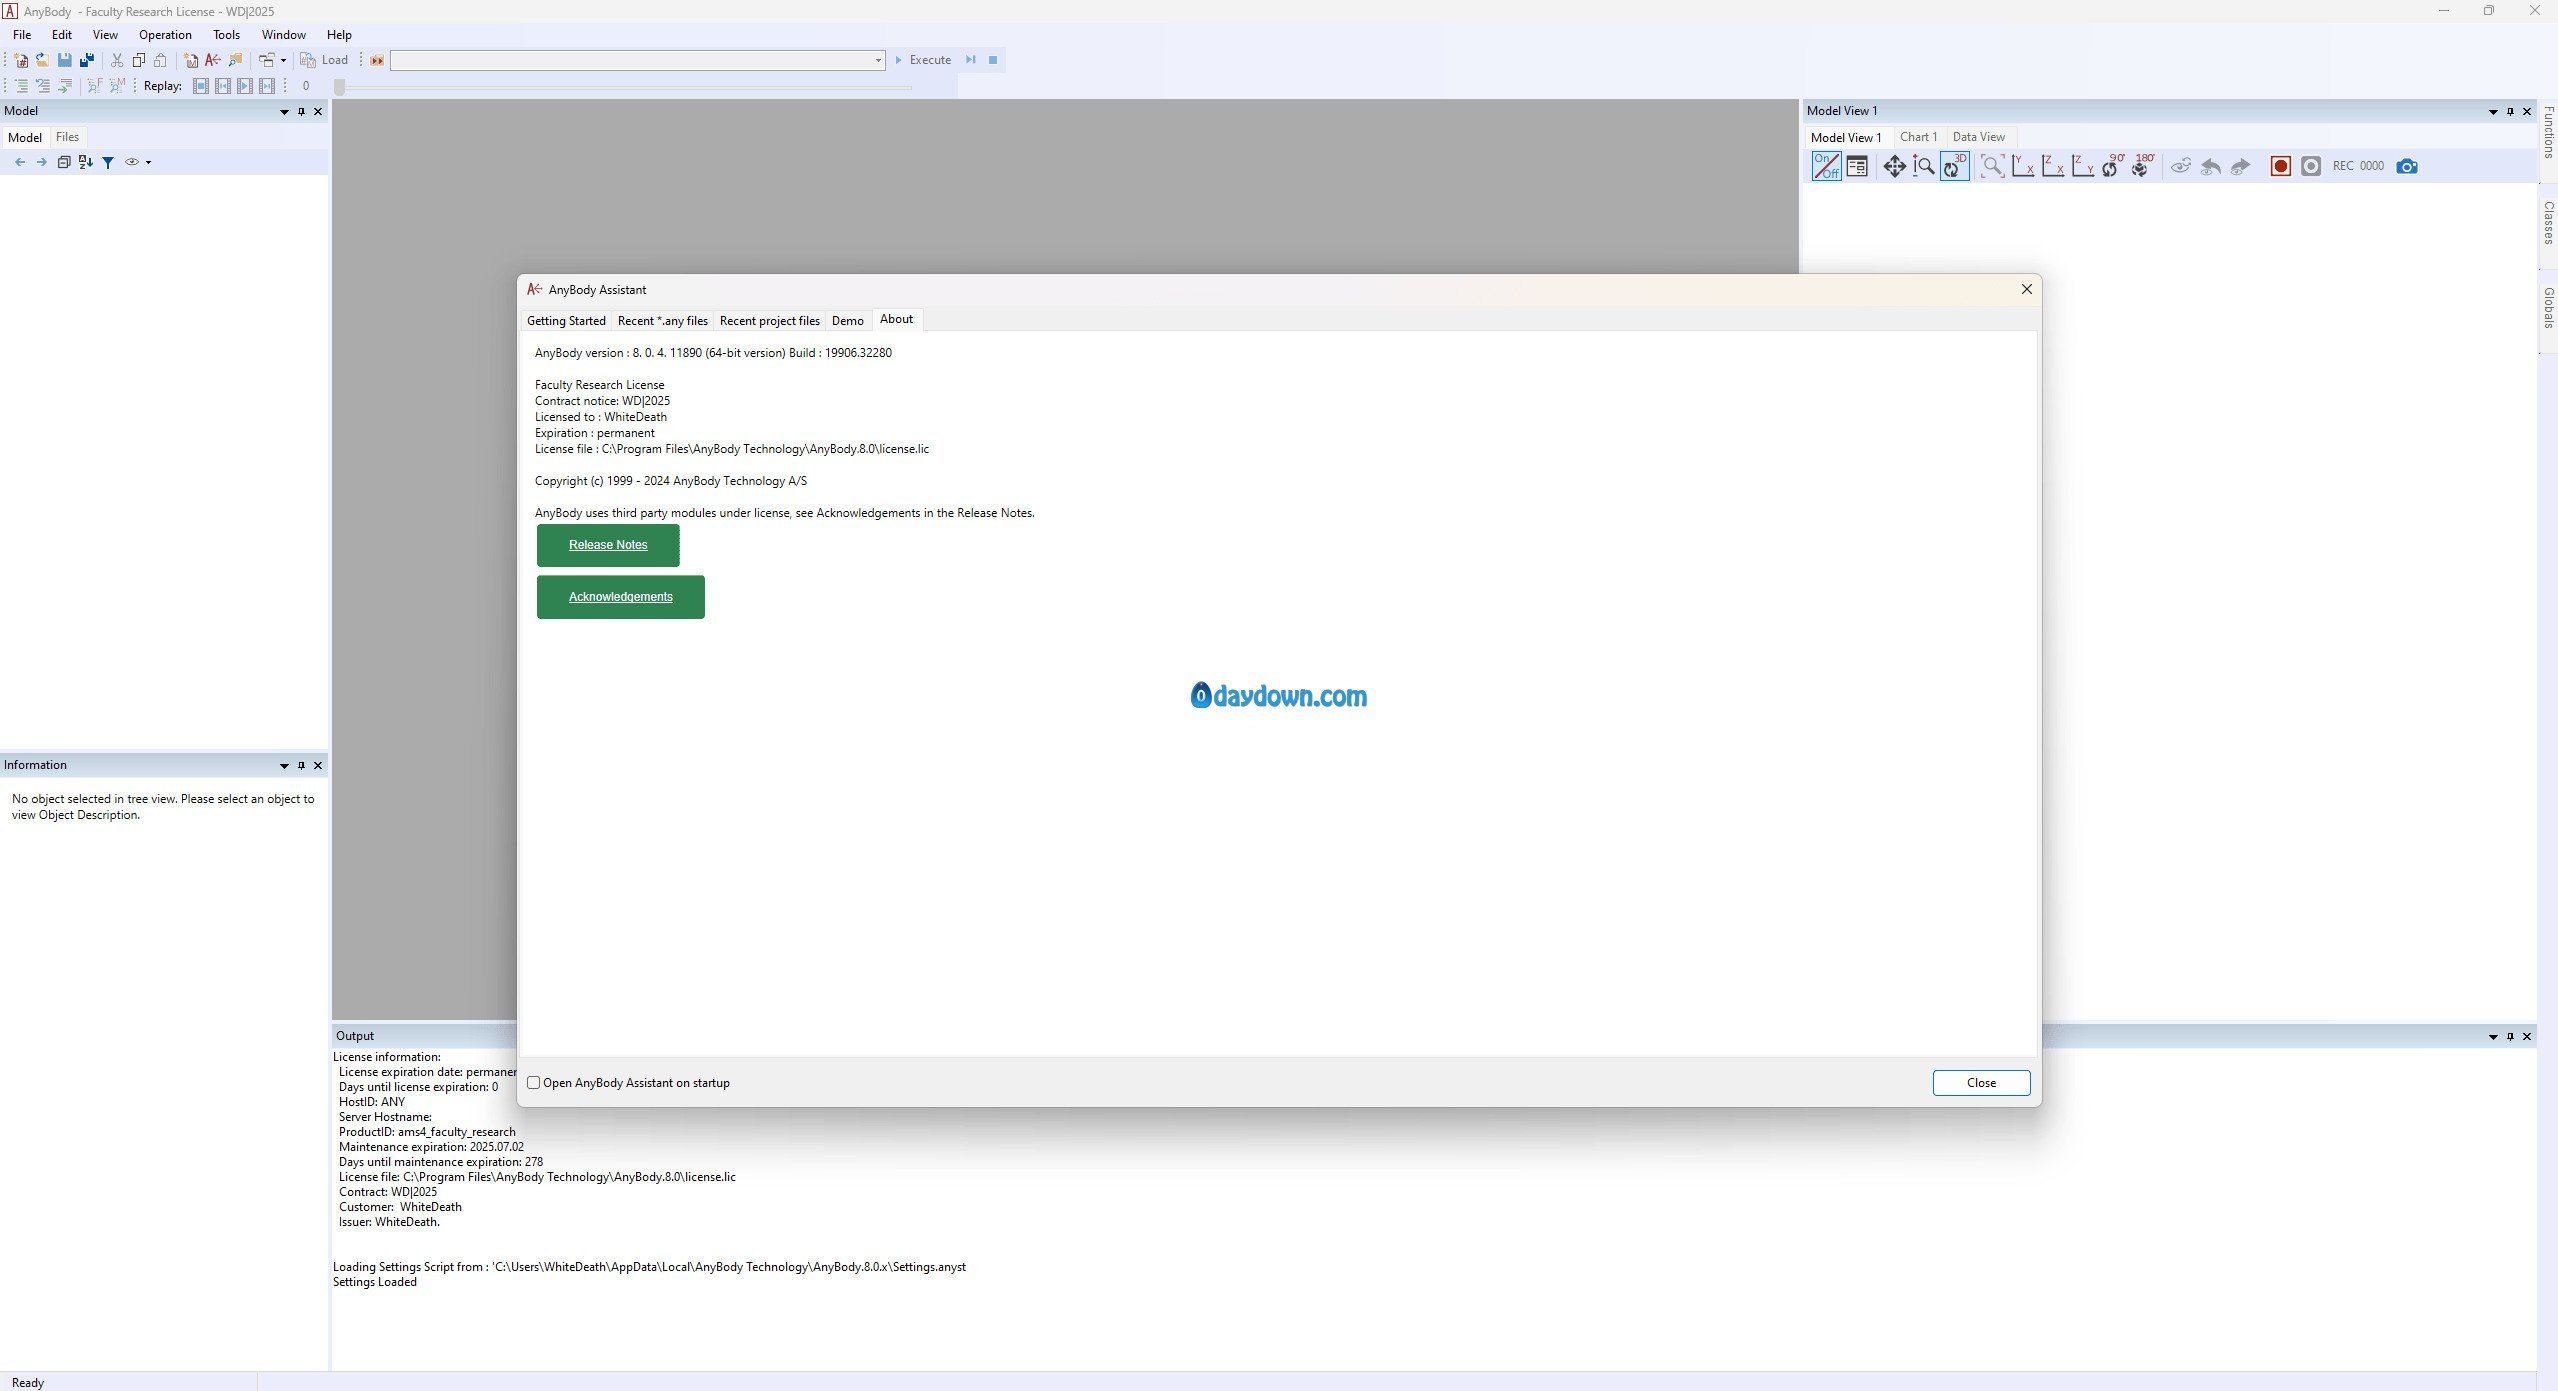Image resolution: width=2558 pixels, height=1391 pixels.
Task: Toggle the On/Off button in Model View
Action: (1826, 166)
